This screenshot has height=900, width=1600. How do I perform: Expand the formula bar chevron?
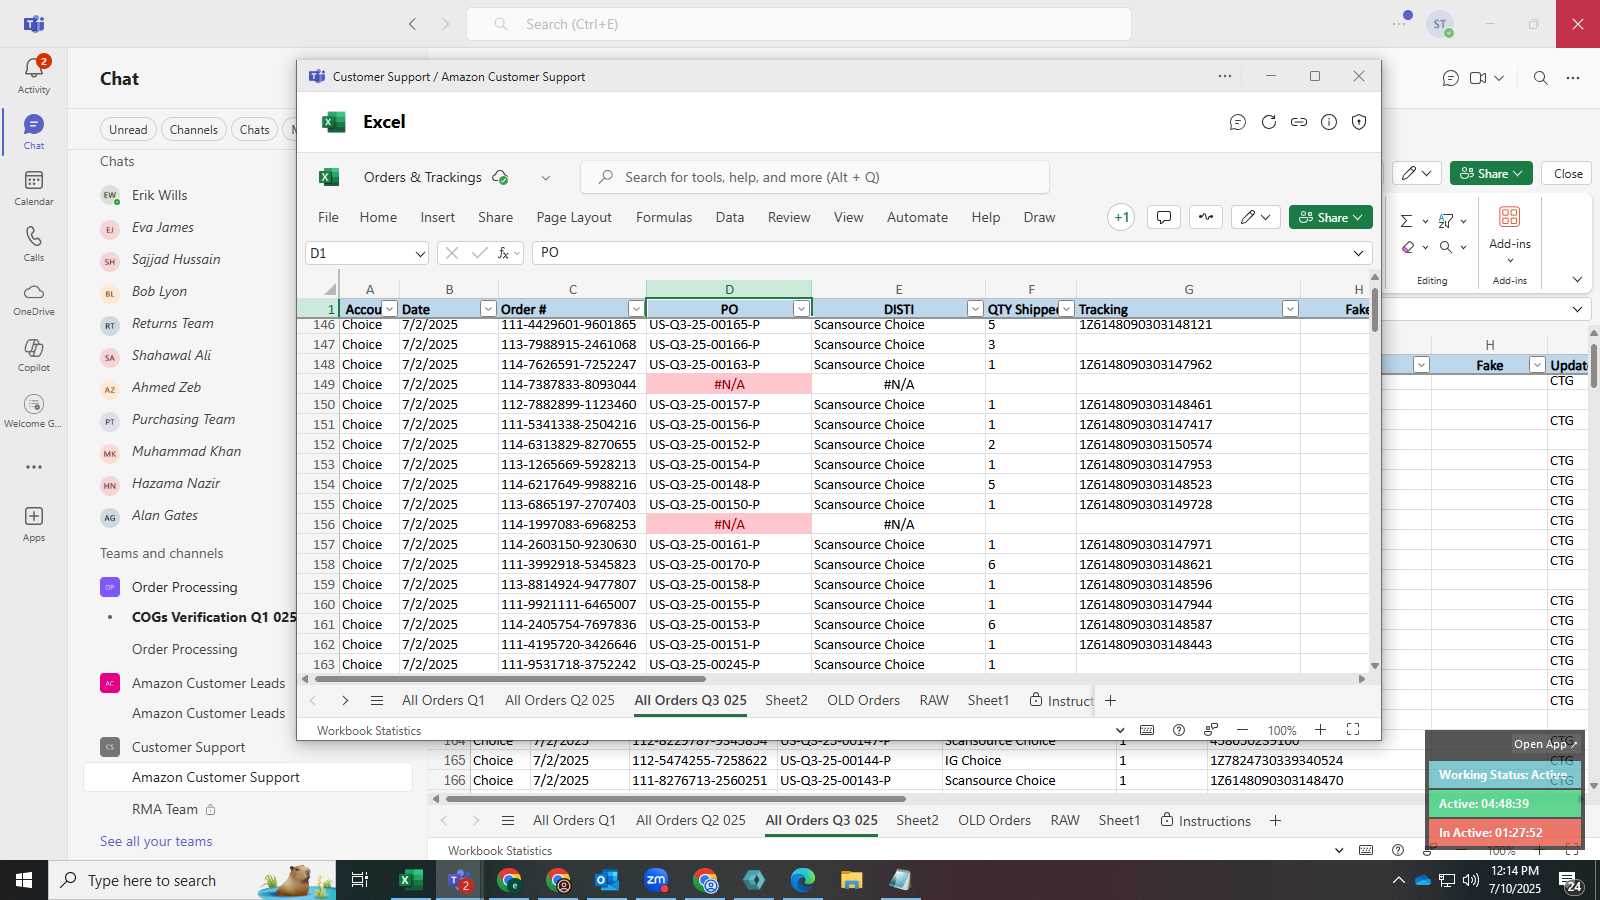[1358, 253]
